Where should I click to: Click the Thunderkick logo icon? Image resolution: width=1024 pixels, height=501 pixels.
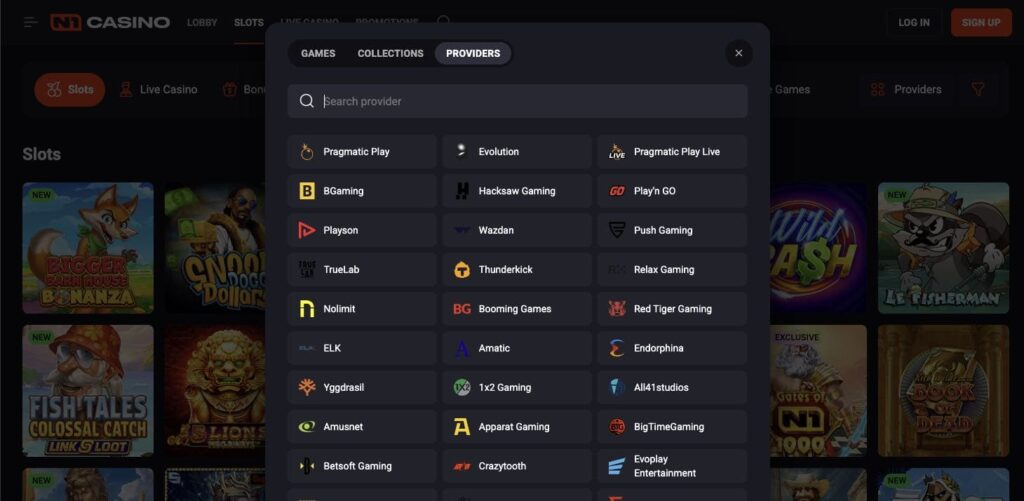(462, 270)
